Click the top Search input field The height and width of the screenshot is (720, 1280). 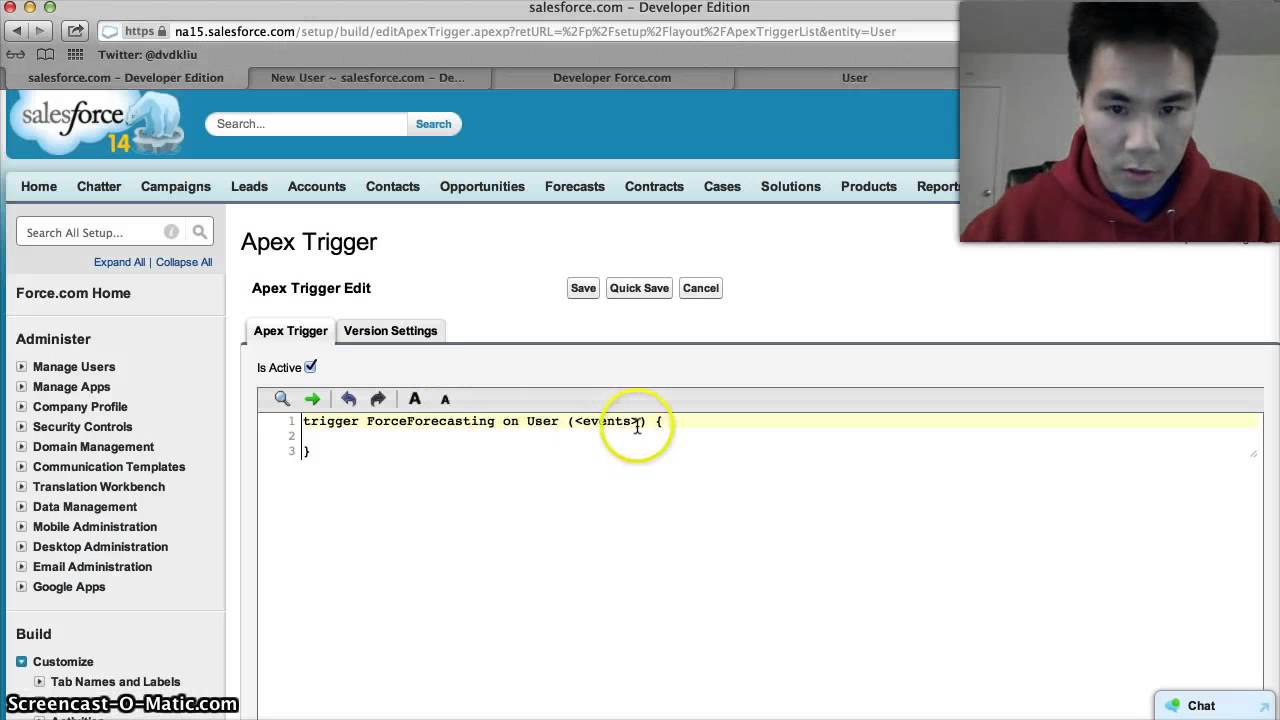(x=306, y=124)
